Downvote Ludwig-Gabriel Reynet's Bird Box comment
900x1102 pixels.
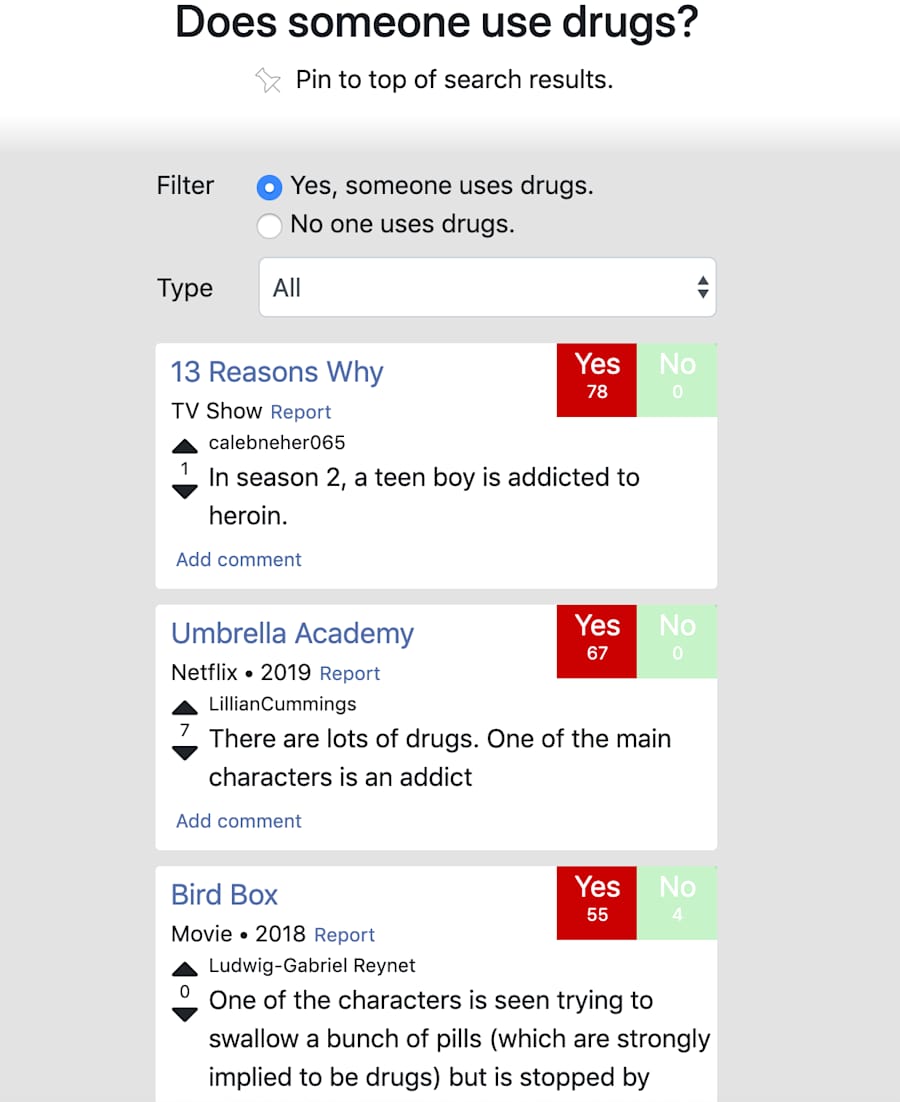pos(185,1014)
